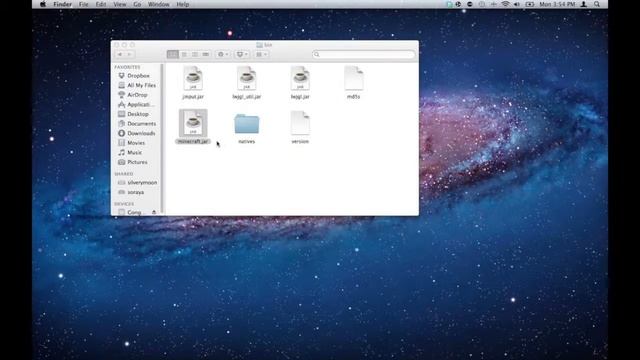Open the View menu
The image size is (640, 360).
120,4
